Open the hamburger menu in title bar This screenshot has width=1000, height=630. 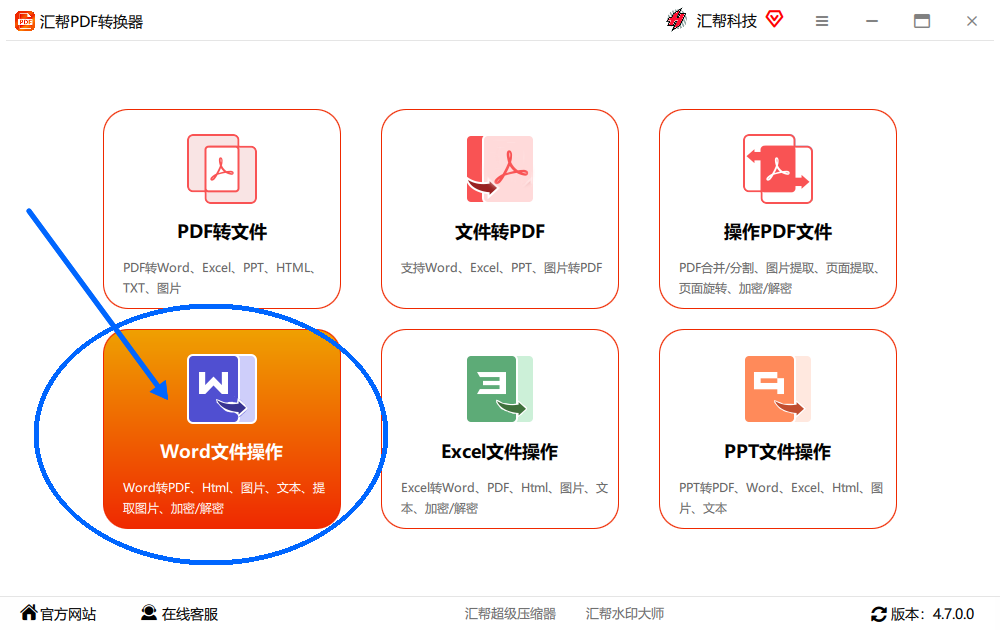coord(822,21)
